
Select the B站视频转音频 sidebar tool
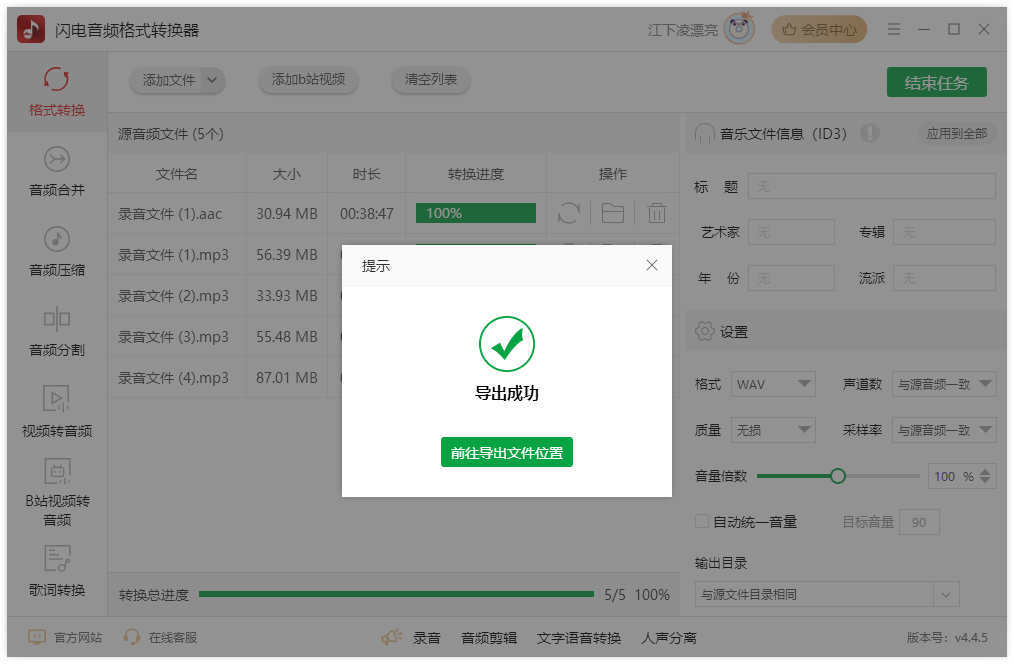[57, 497]
